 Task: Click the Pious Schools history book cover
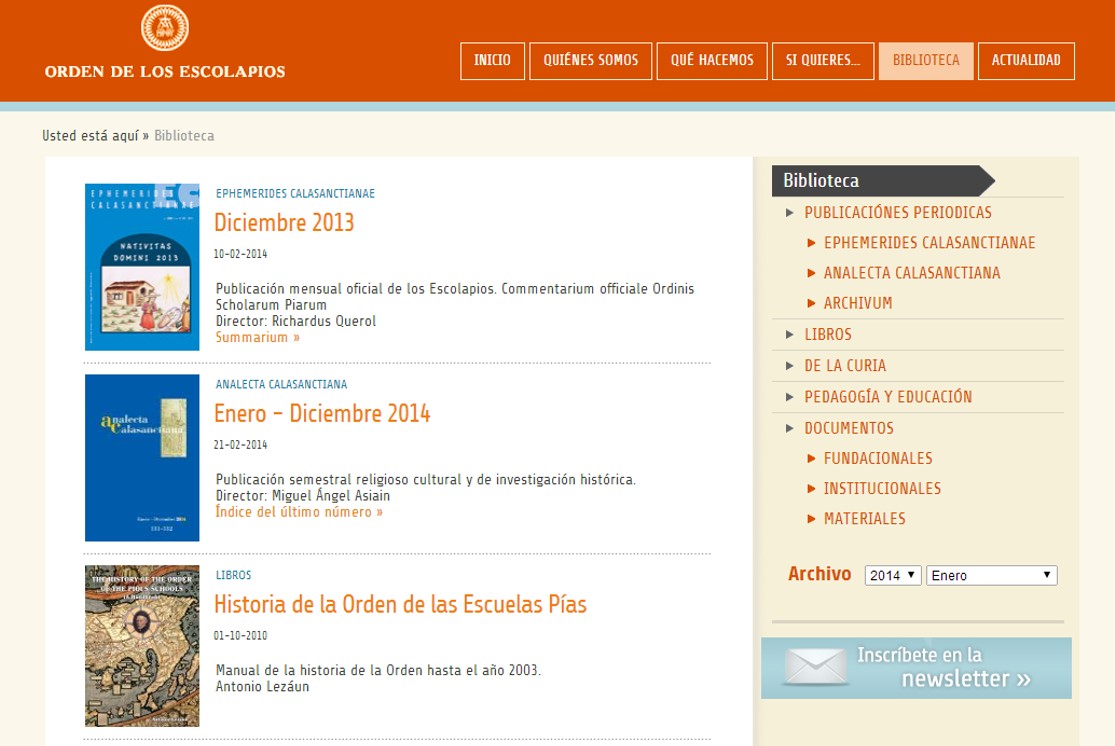[x=142, y=646]
